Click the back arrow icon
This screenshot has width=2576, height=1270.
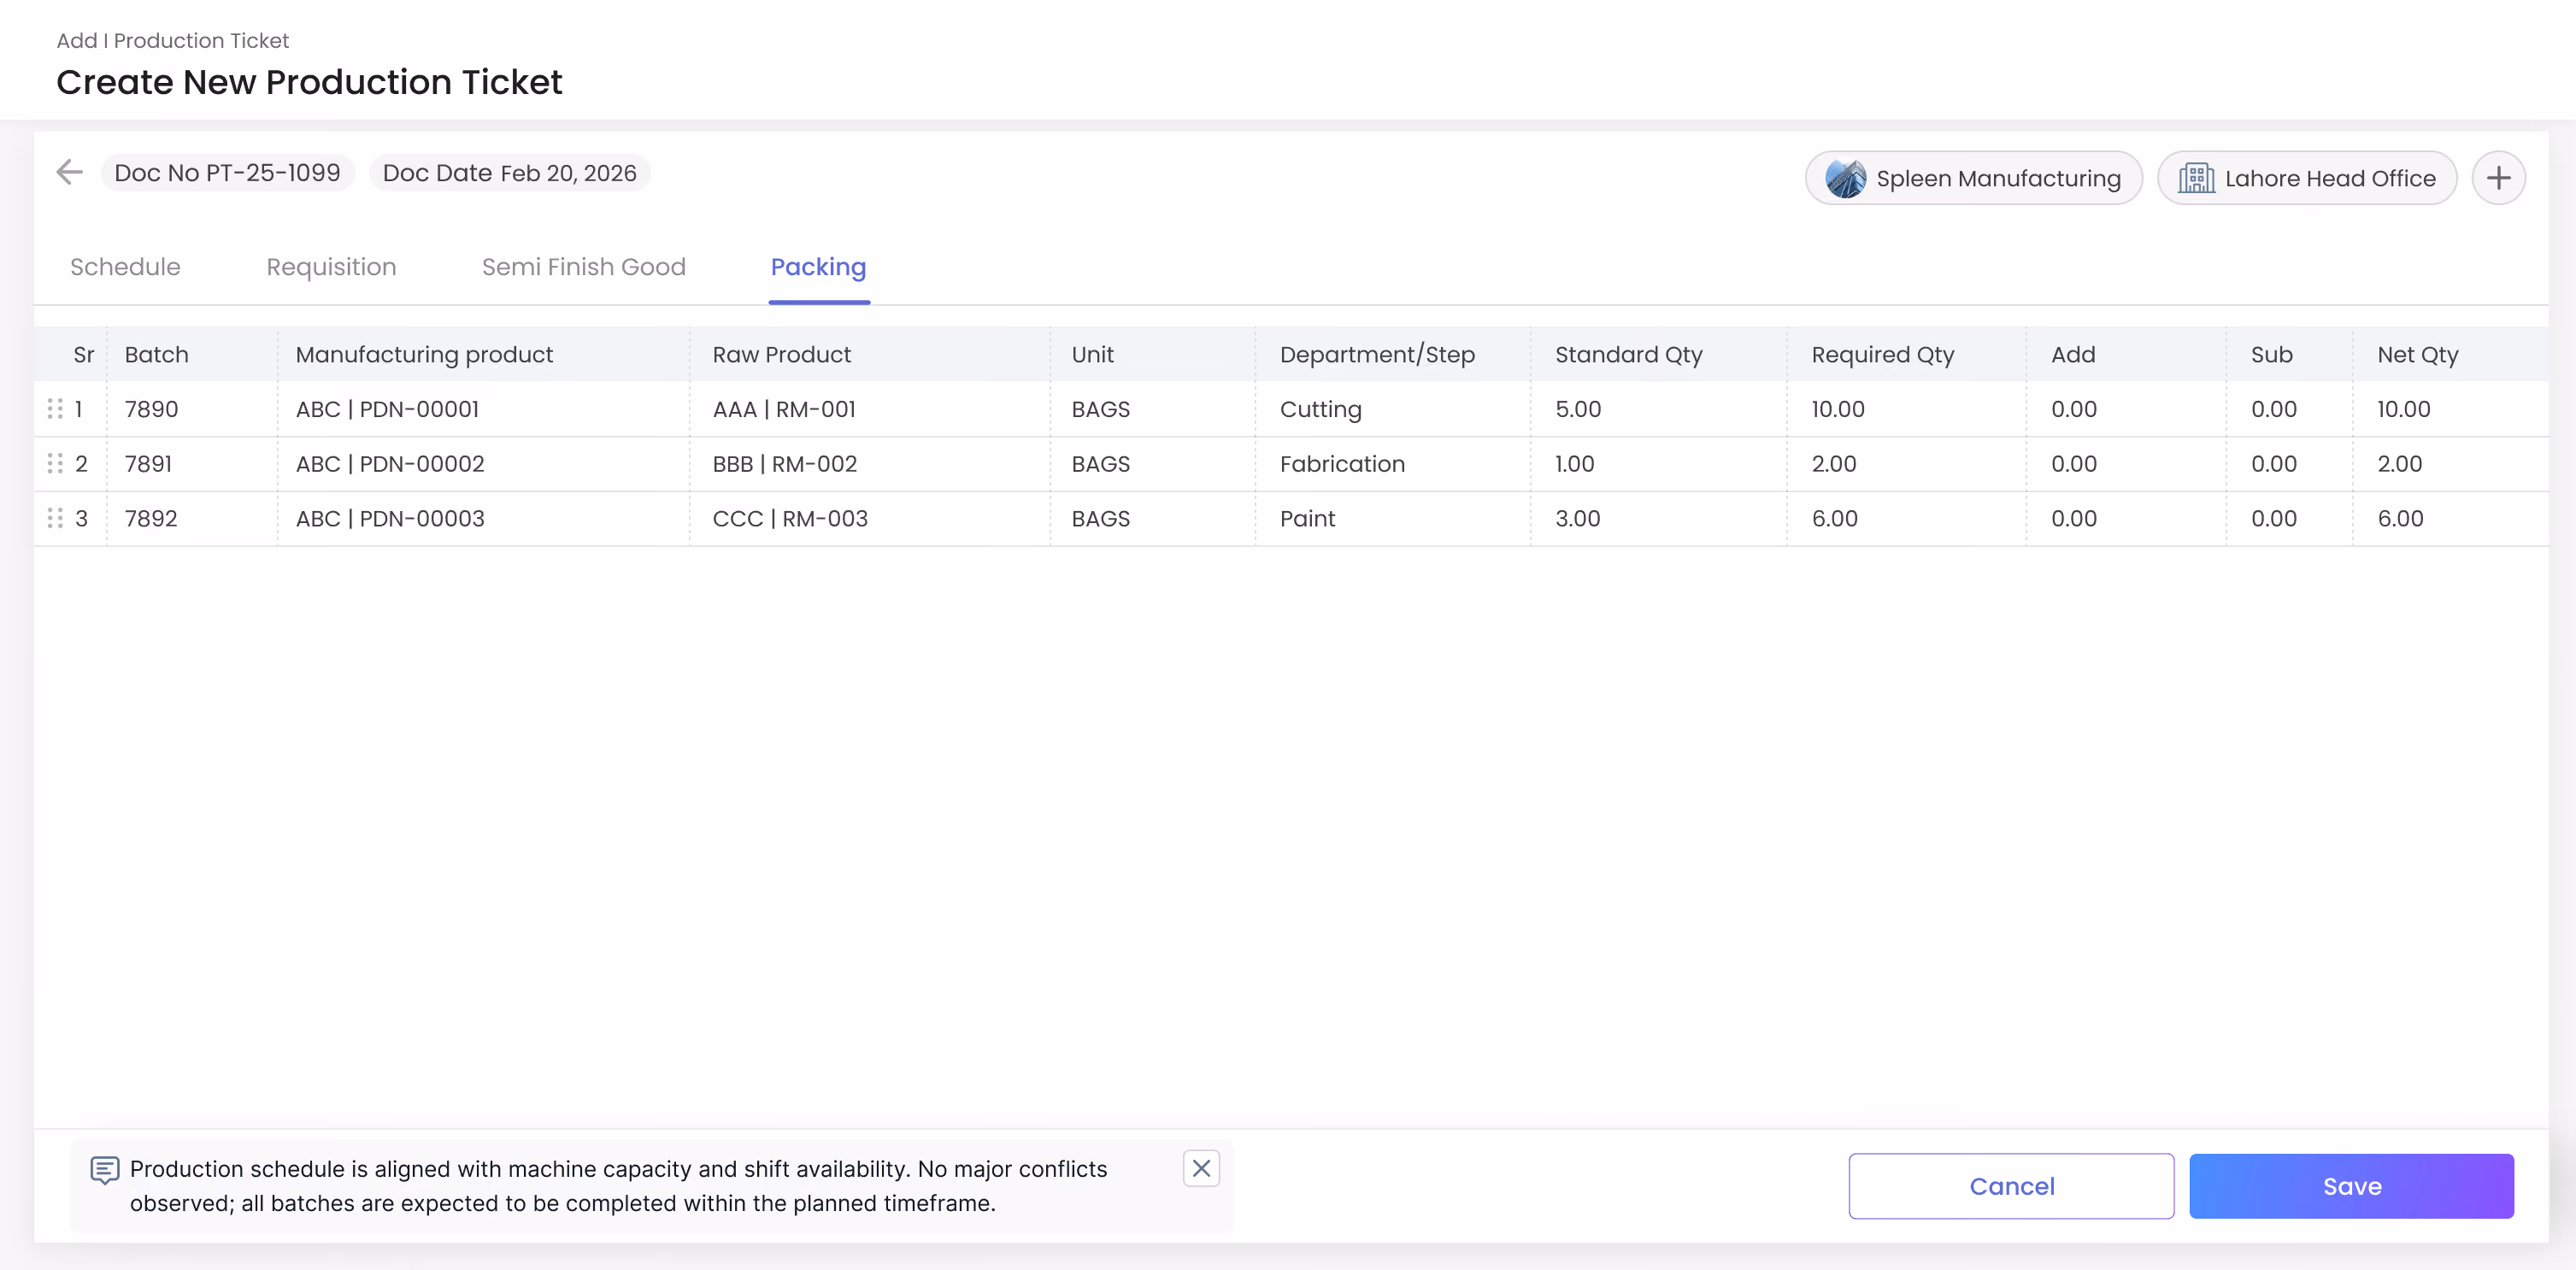coord(69,172)
